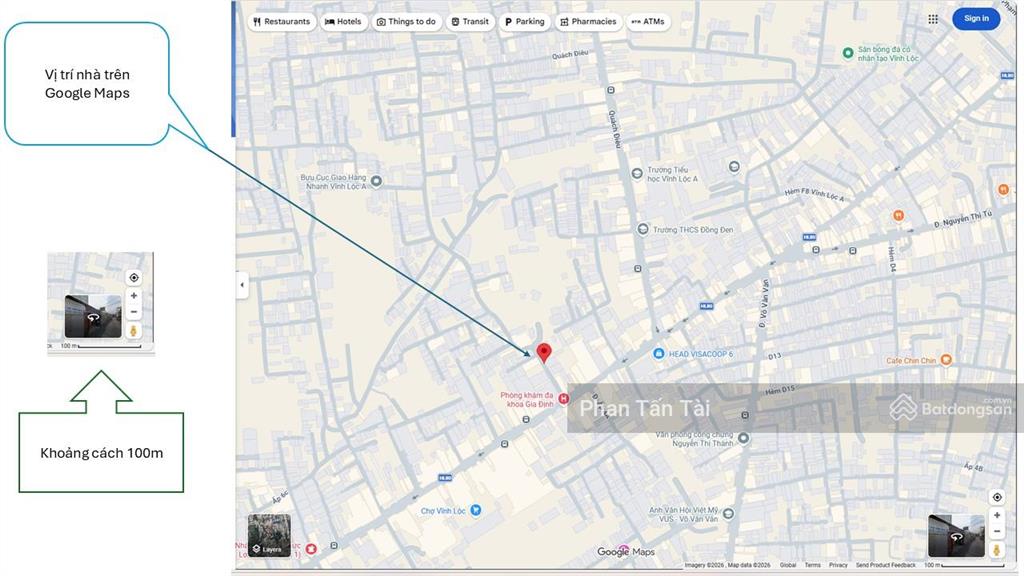The width and height of the screenshot is (1024, 576).
Task: Select the yellow Pegman Street View icon
Action: coord(996,549)
